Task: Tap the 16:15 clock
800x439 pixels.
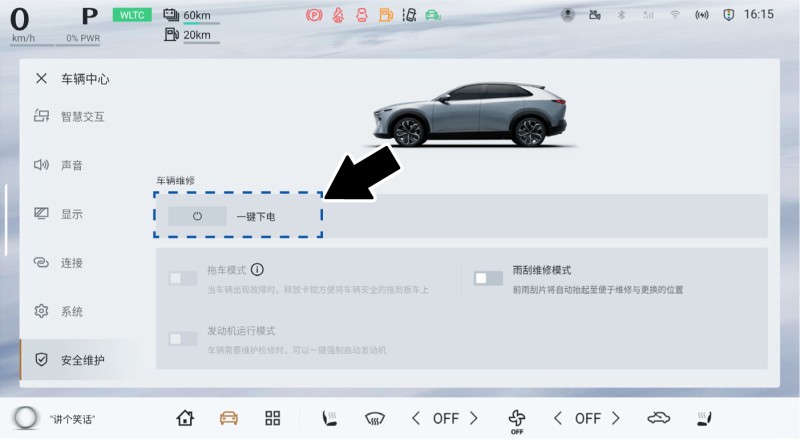Action: (759, 14)
